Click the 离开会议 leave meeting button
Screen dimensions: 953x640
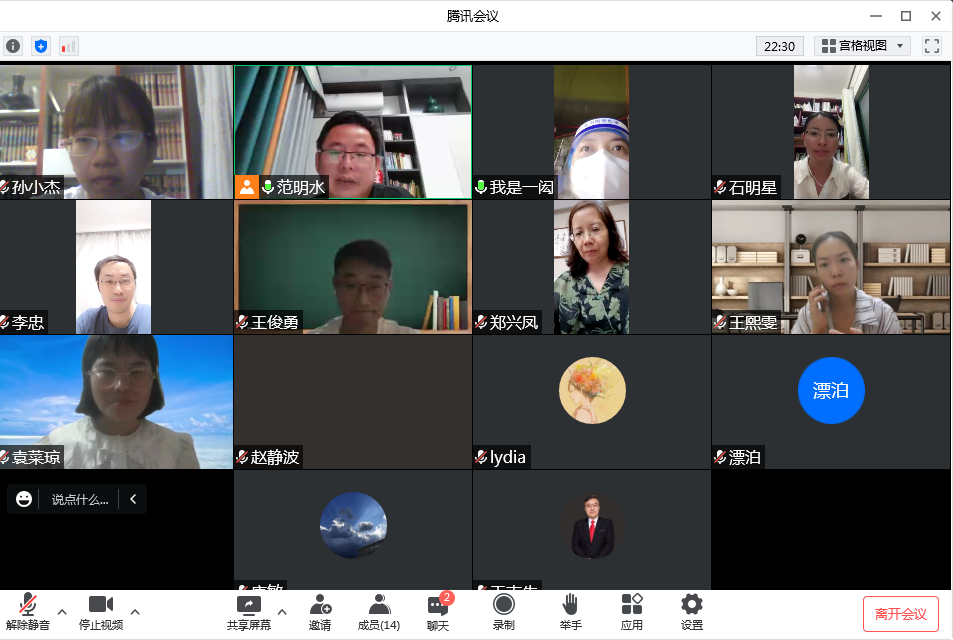[x=900, y=613]
